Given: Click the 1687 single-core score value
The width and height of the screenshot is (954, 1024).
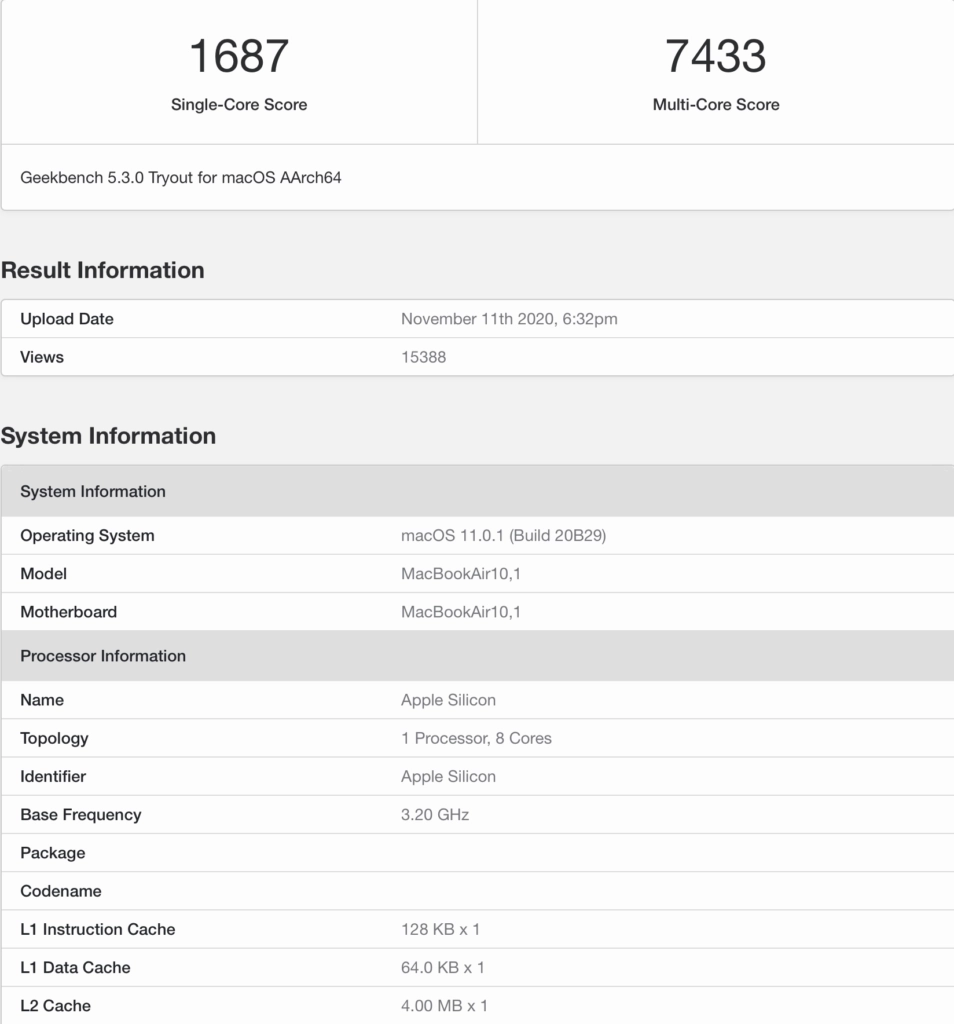Looking at the screenshot, I should pos(239,56).
